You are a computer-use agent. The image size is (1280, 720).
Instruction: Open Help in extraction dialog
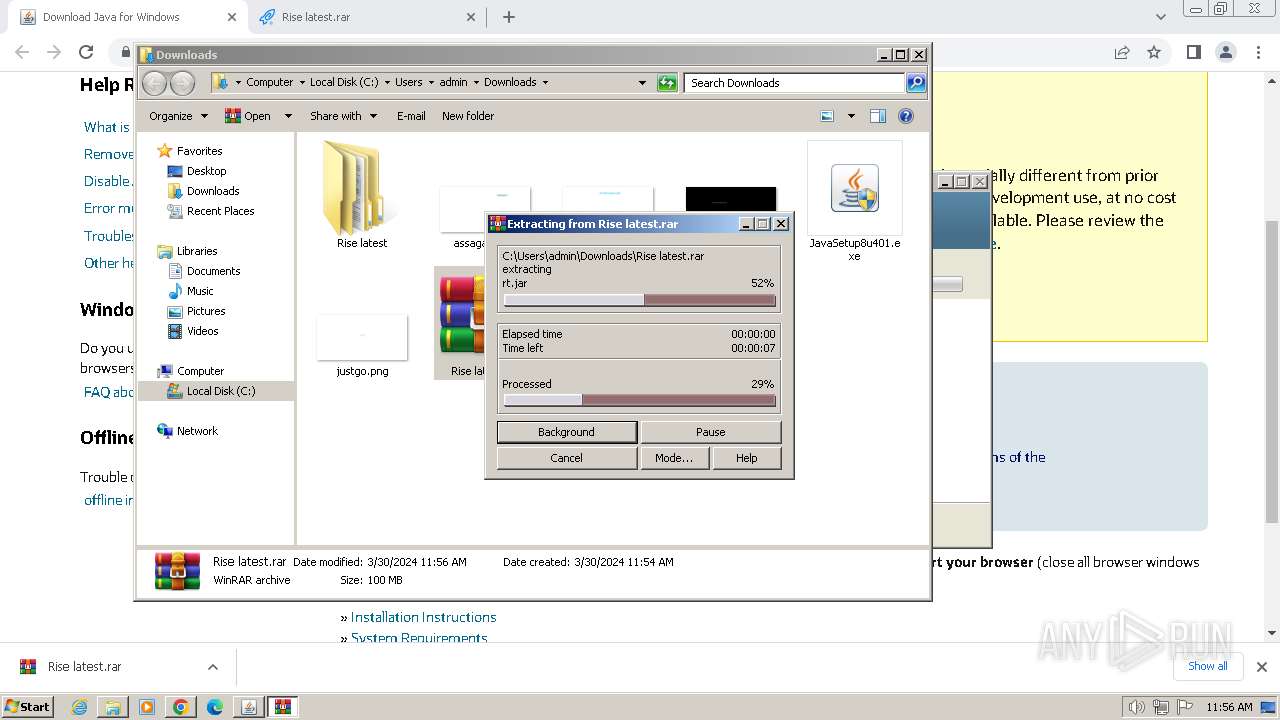746,458
